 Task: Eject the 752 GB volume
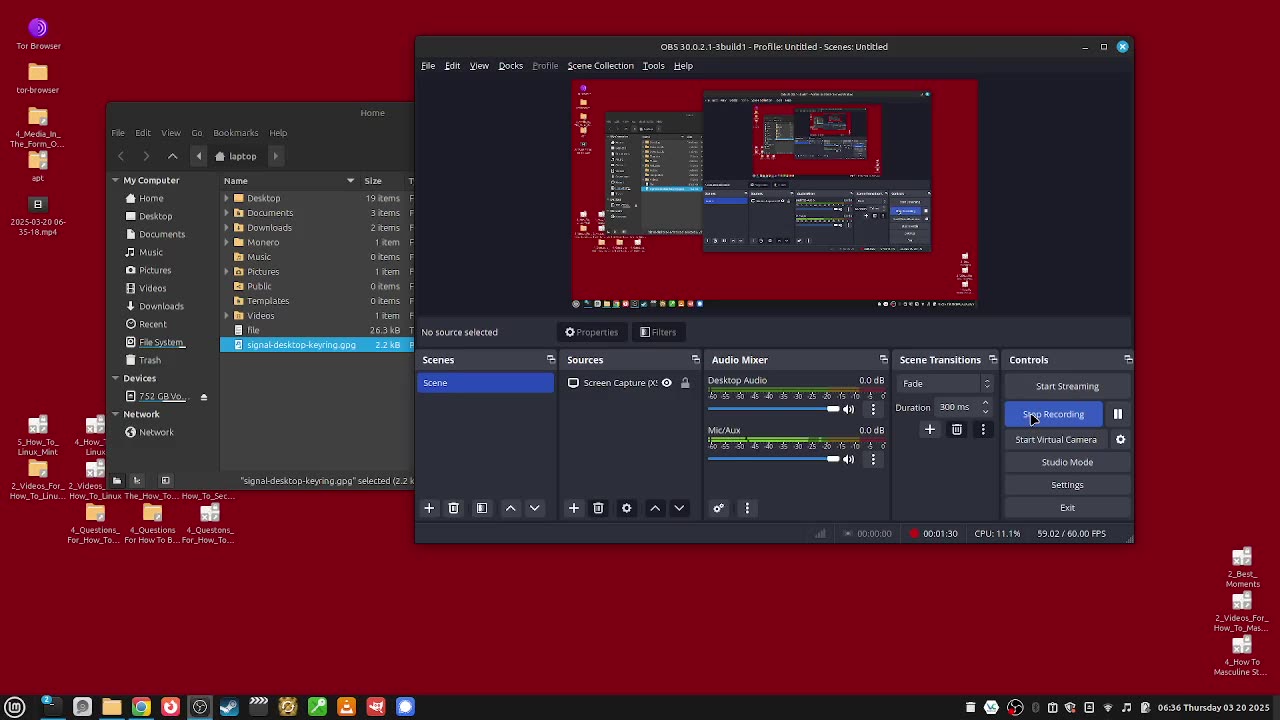point(203,397)
